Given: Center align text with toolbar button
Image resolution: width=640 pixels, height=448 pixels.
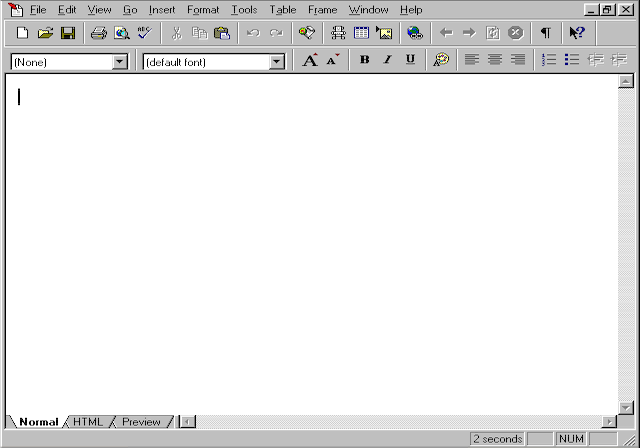Looking at the screenshot, I should tap(495, 60).
